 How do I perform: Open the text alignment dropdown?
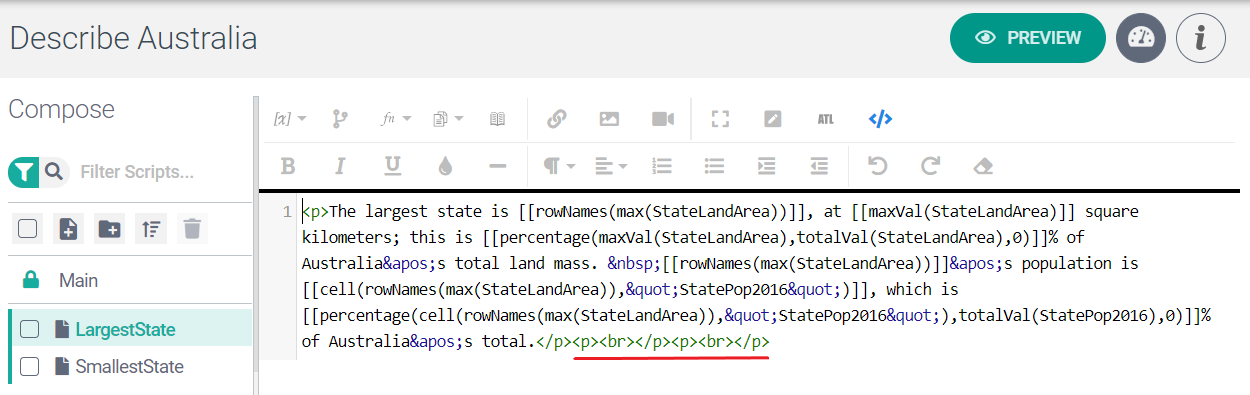point(610,166)
